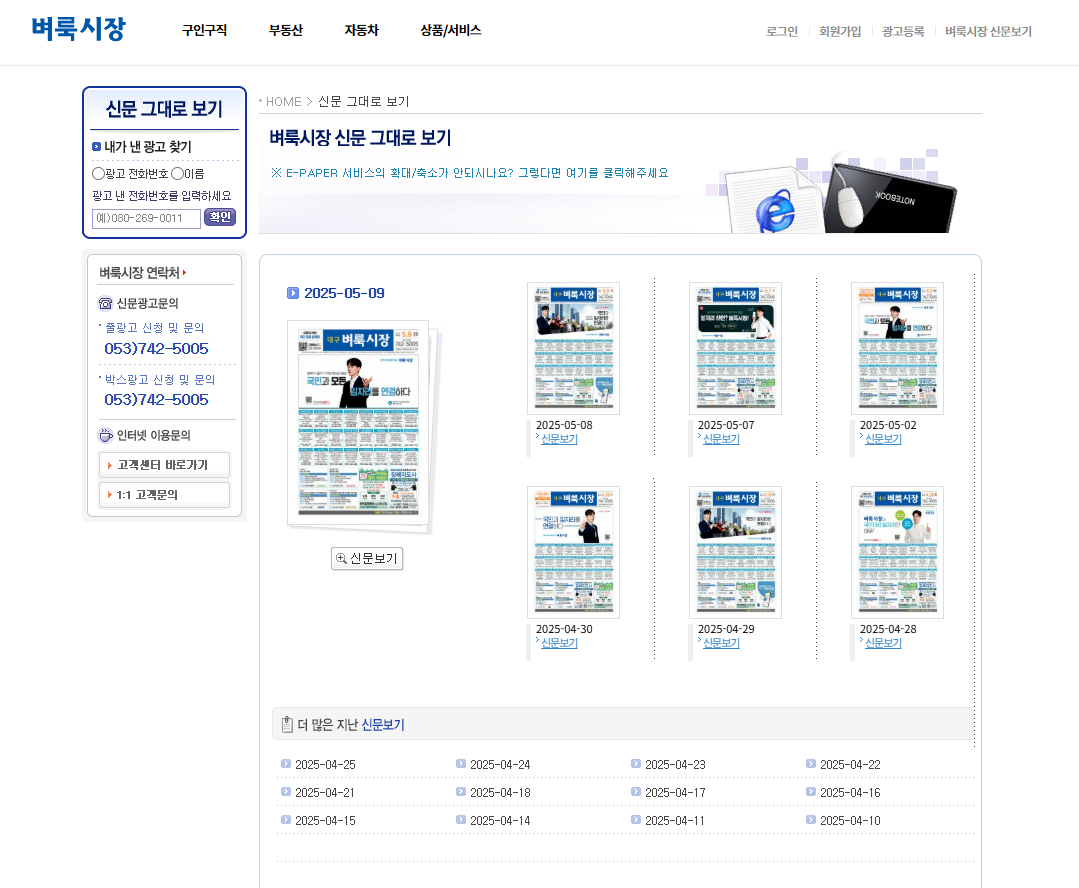
Task: Open the 2025-04-10 archive date
Action: tap(850, 821)
